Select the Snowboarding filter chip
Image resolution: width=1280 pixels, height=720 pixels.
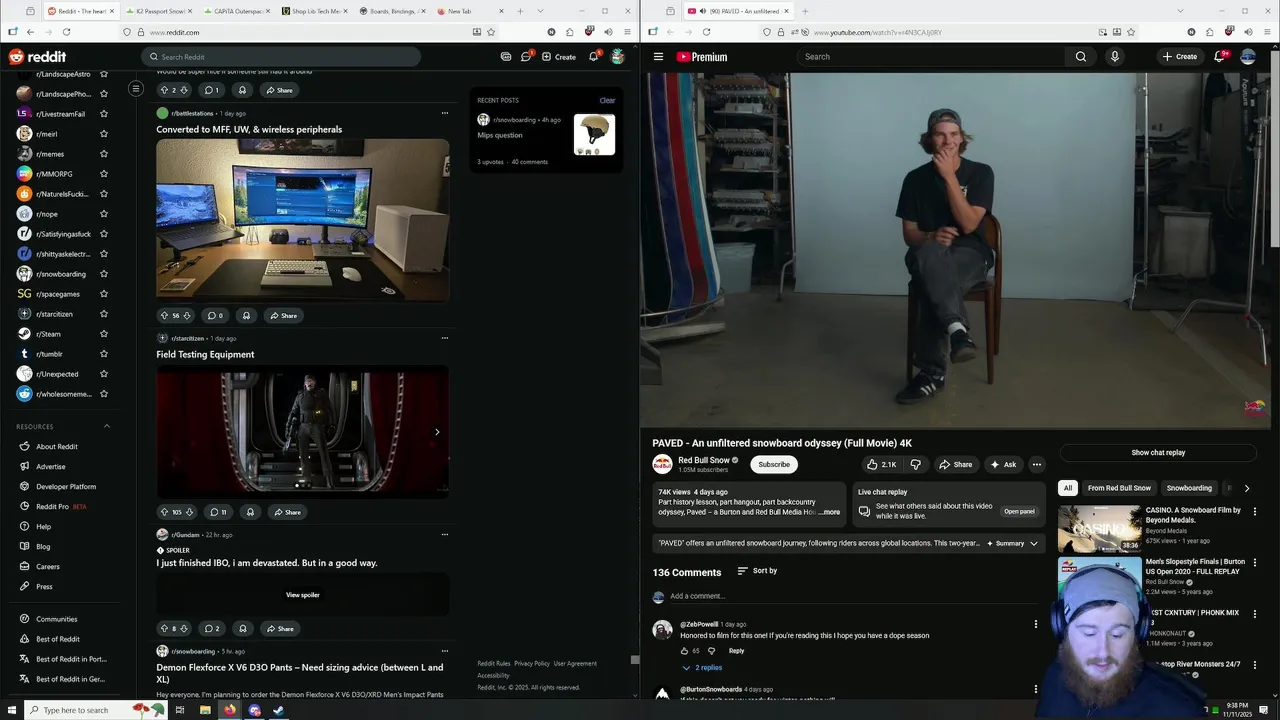pos(1189,488)
